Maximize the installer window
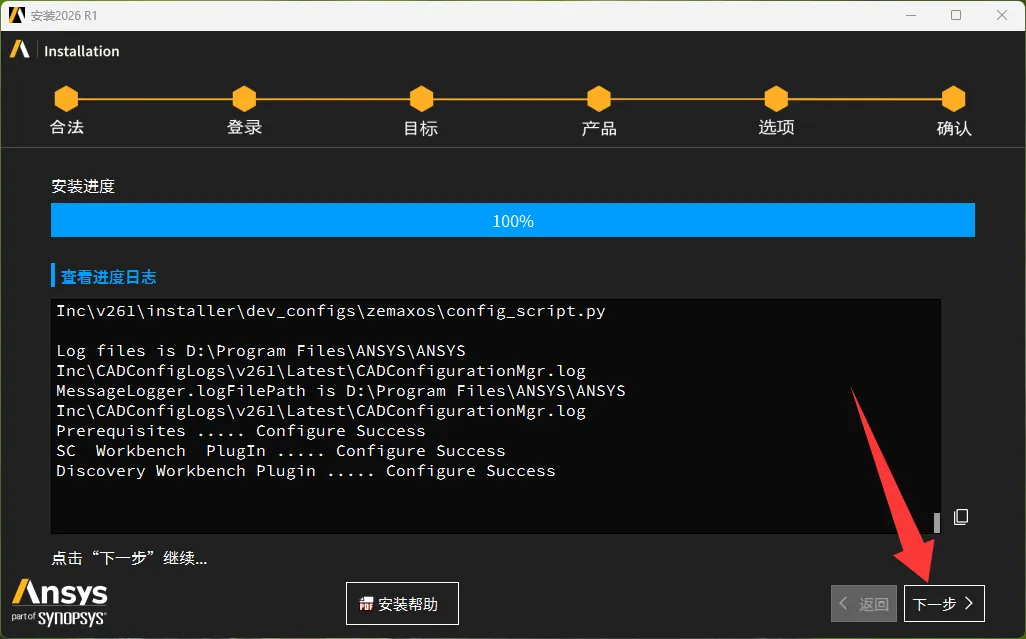The height and width of the screenshot is (639, 1026). click(x=956, y=15)
